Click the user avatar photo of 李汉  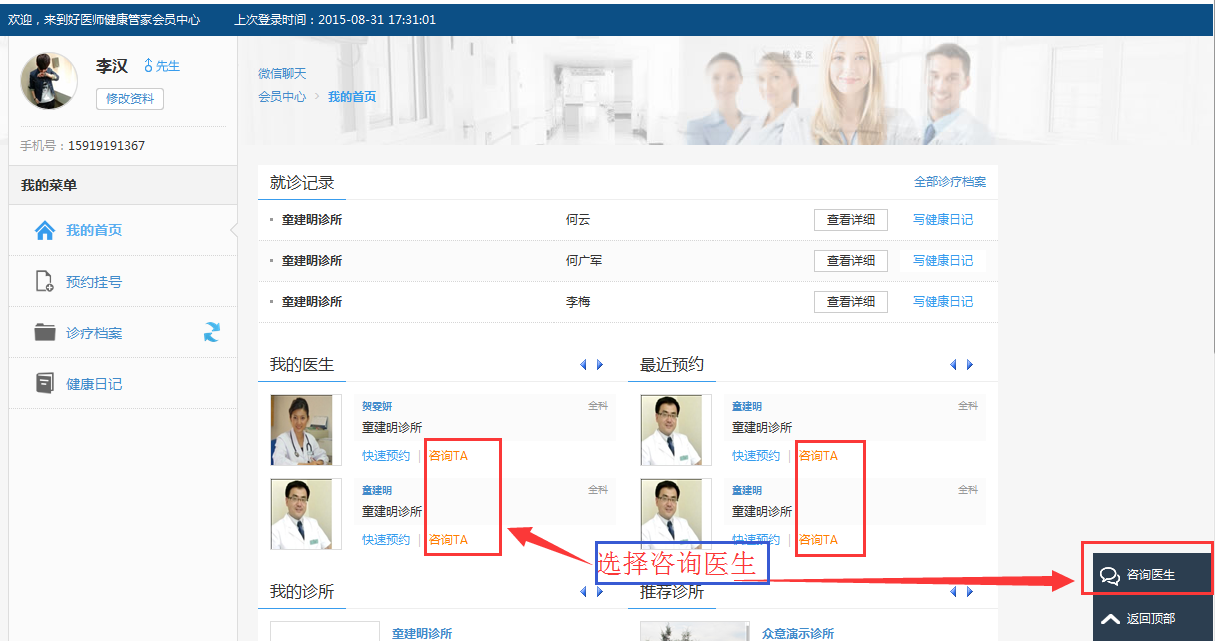pos(48,80)
